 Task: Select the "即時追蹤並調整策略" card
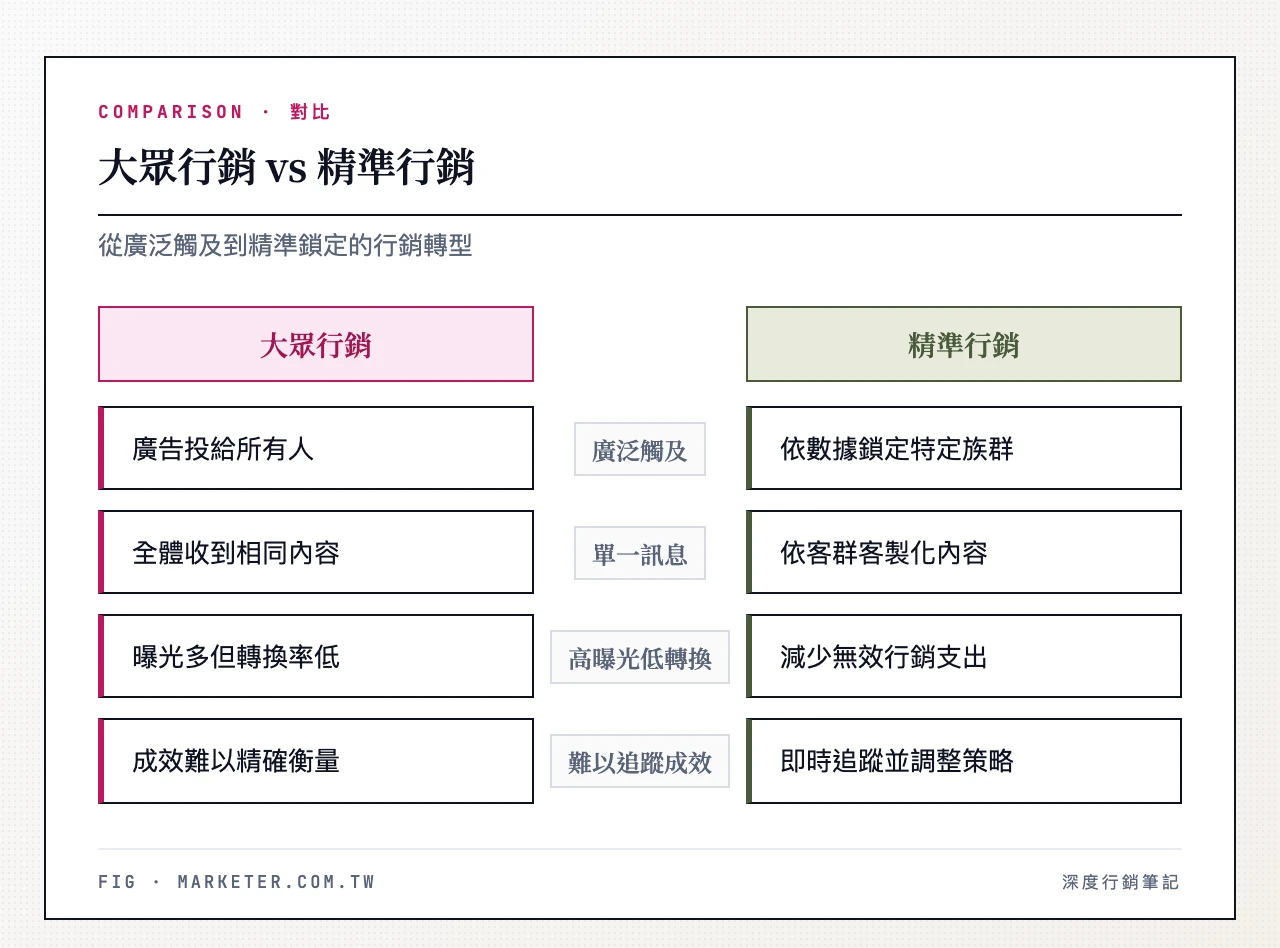click(964, 761)
